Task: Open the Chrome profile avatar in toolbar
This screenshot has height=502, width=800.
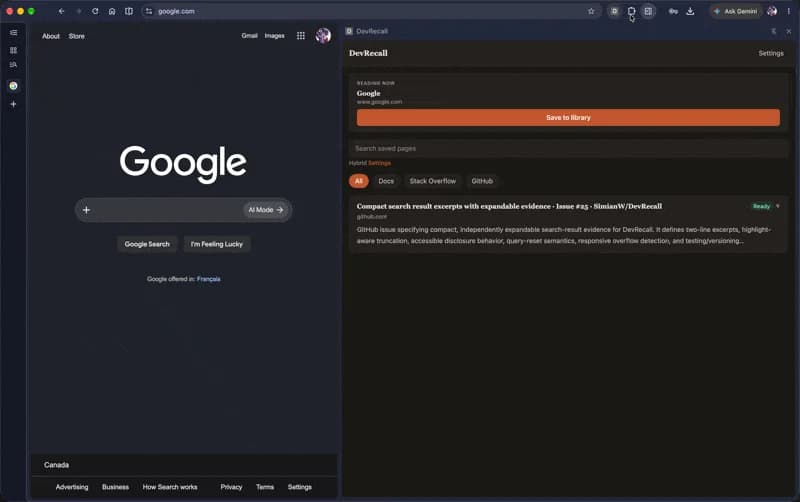Action: (x=772, y=11)
